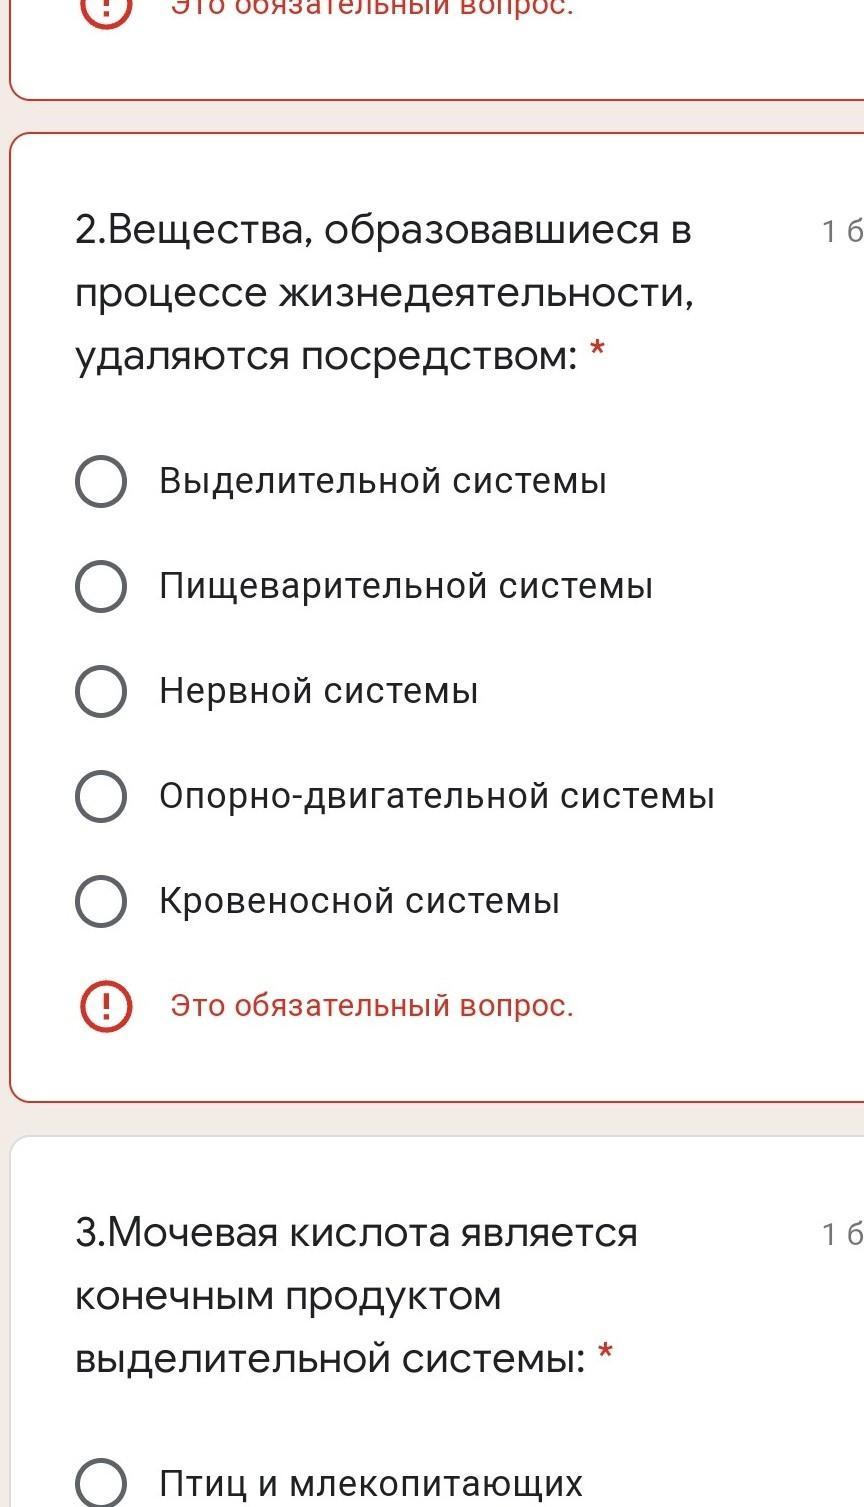Click the "Выделительной системы" option label text
Image resolution: width=864 pixels, height=1507 pixels.
click(382, 481)
